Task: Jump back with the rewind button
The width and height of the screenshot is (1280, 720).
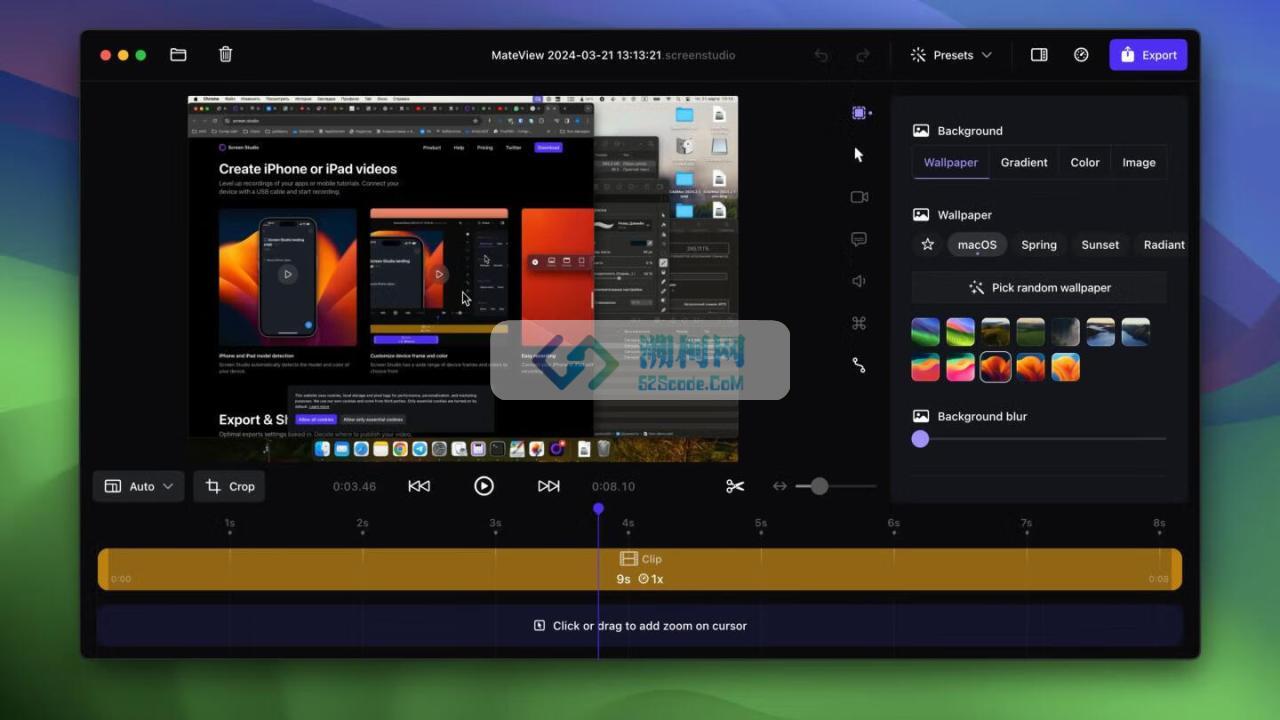Action: tap(419, 486)
